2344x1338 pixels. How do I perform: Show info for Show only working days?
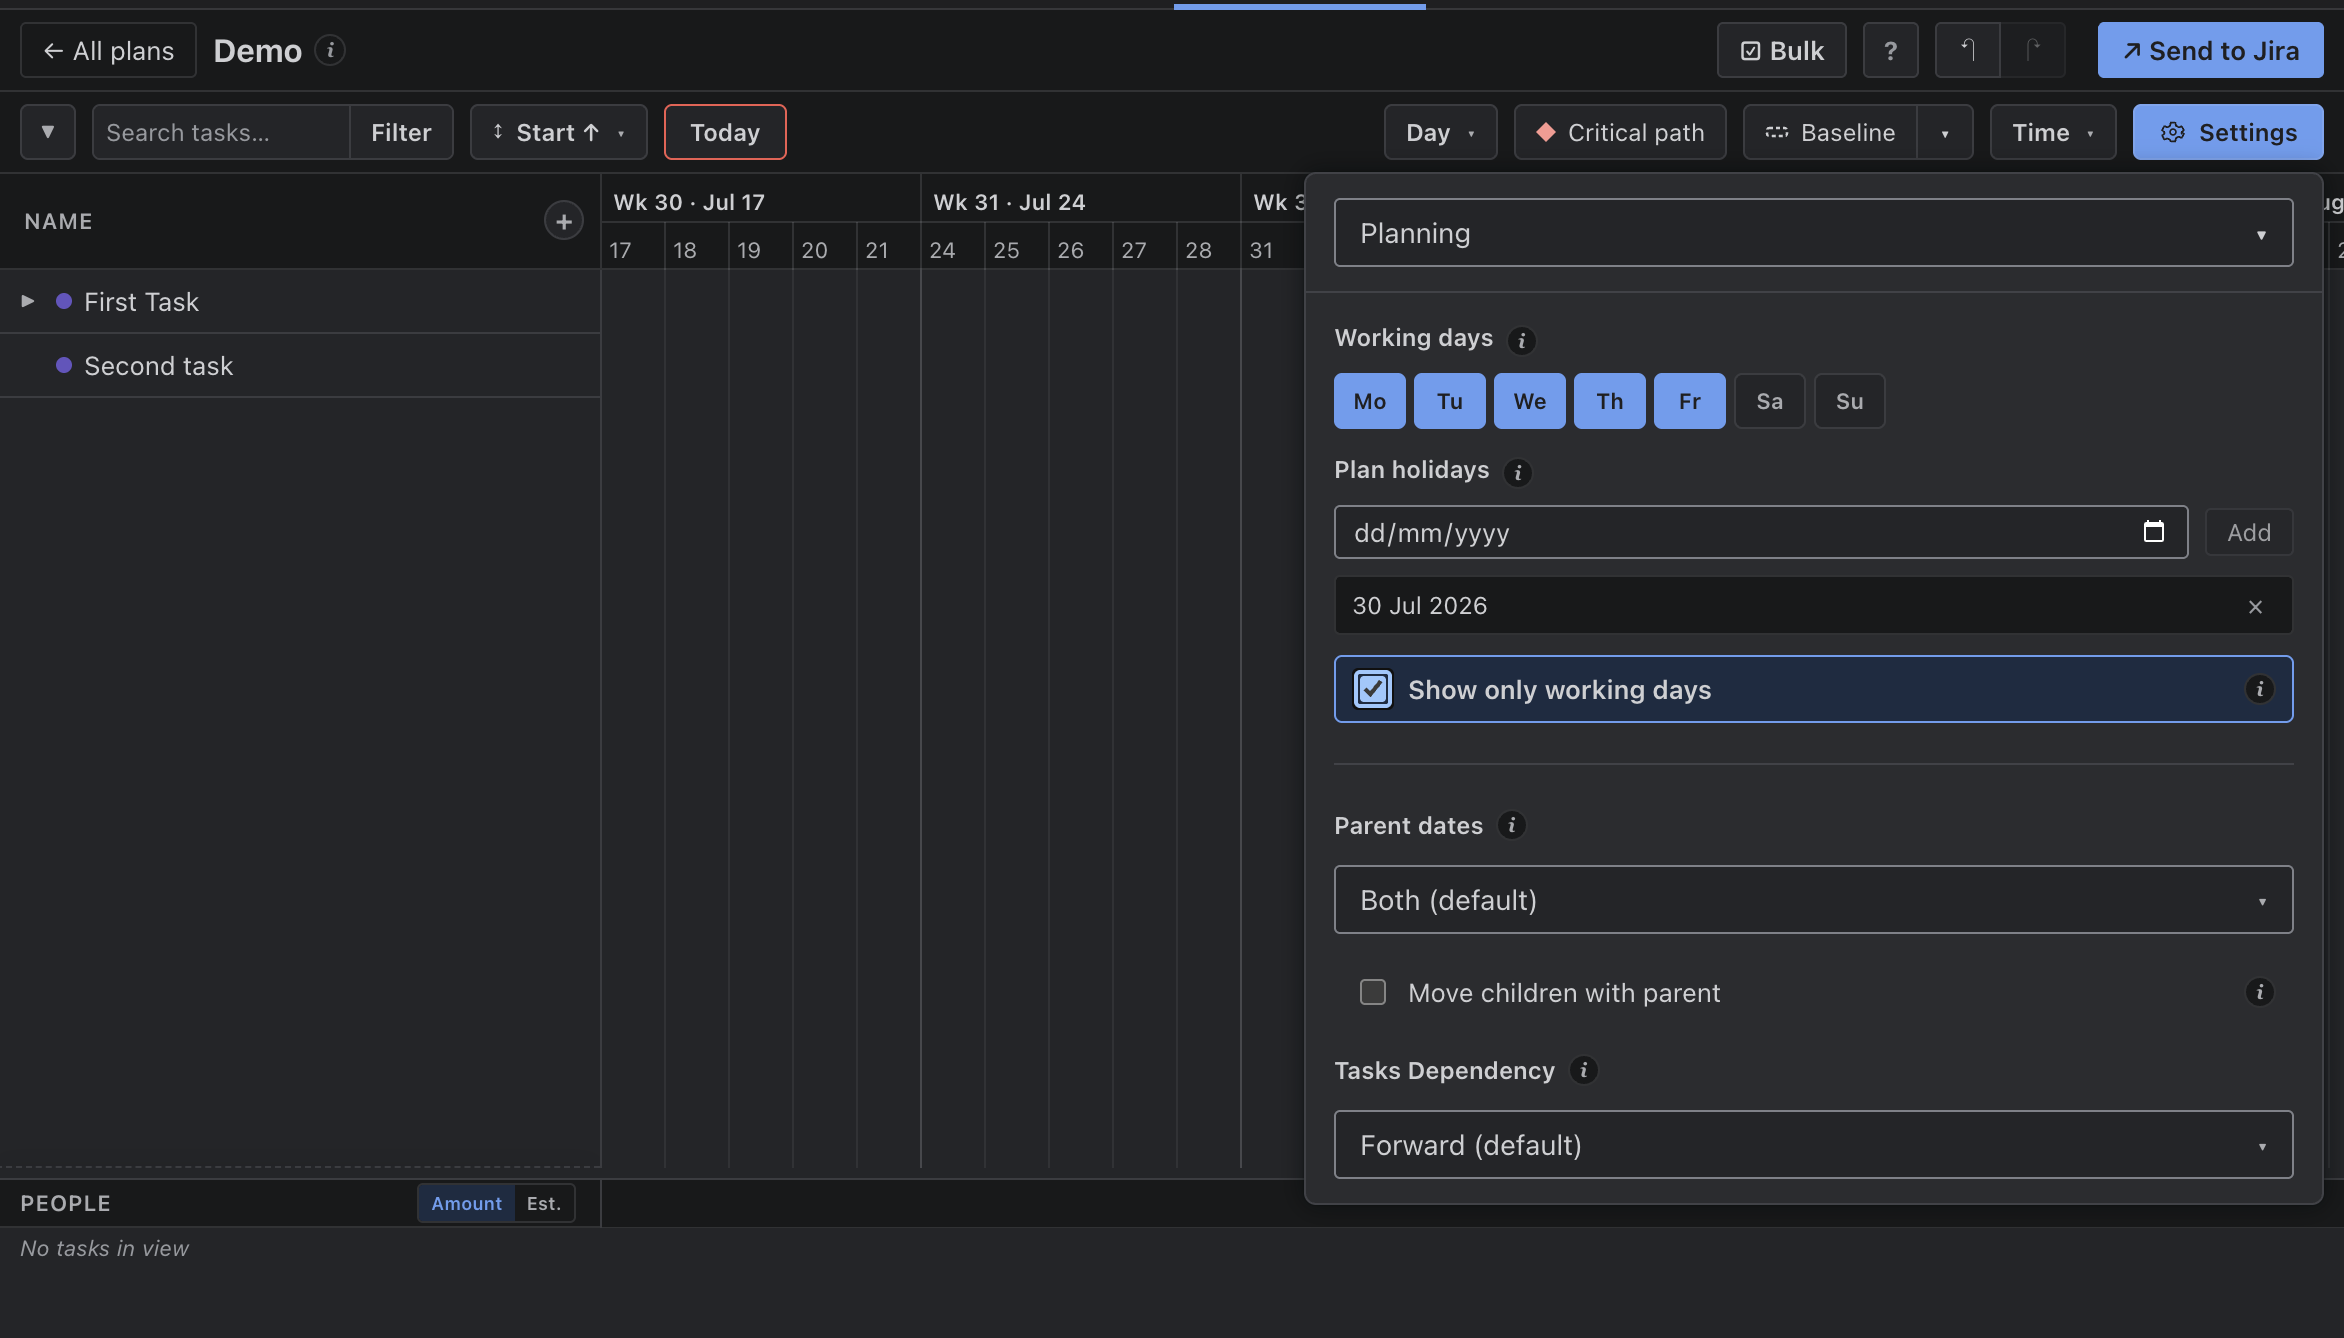tap(2259, 689)
